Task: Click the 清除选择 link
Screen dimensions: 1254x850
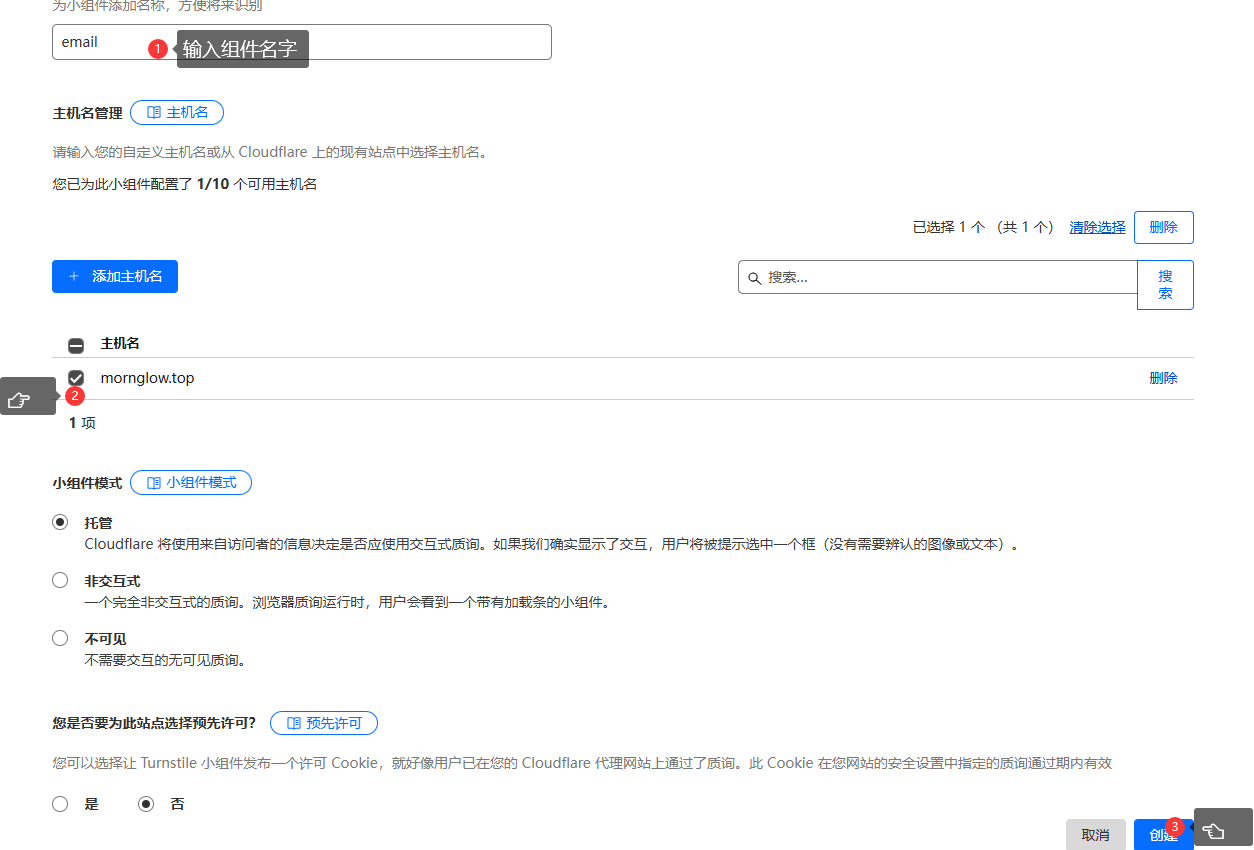Action: click(x=1097, y=227)
